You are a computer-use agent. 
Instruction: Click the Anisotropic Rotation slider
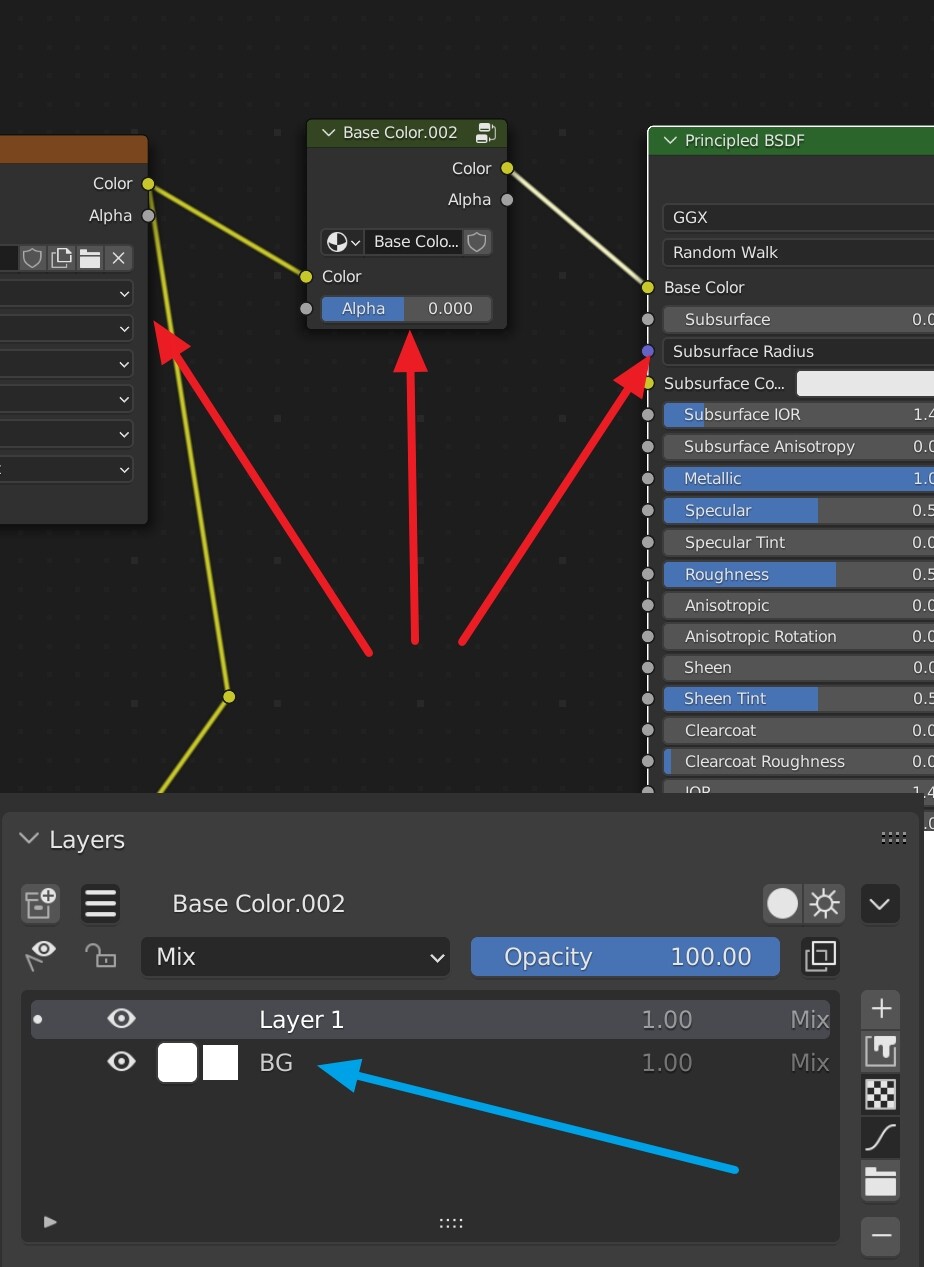pos(798,637)
